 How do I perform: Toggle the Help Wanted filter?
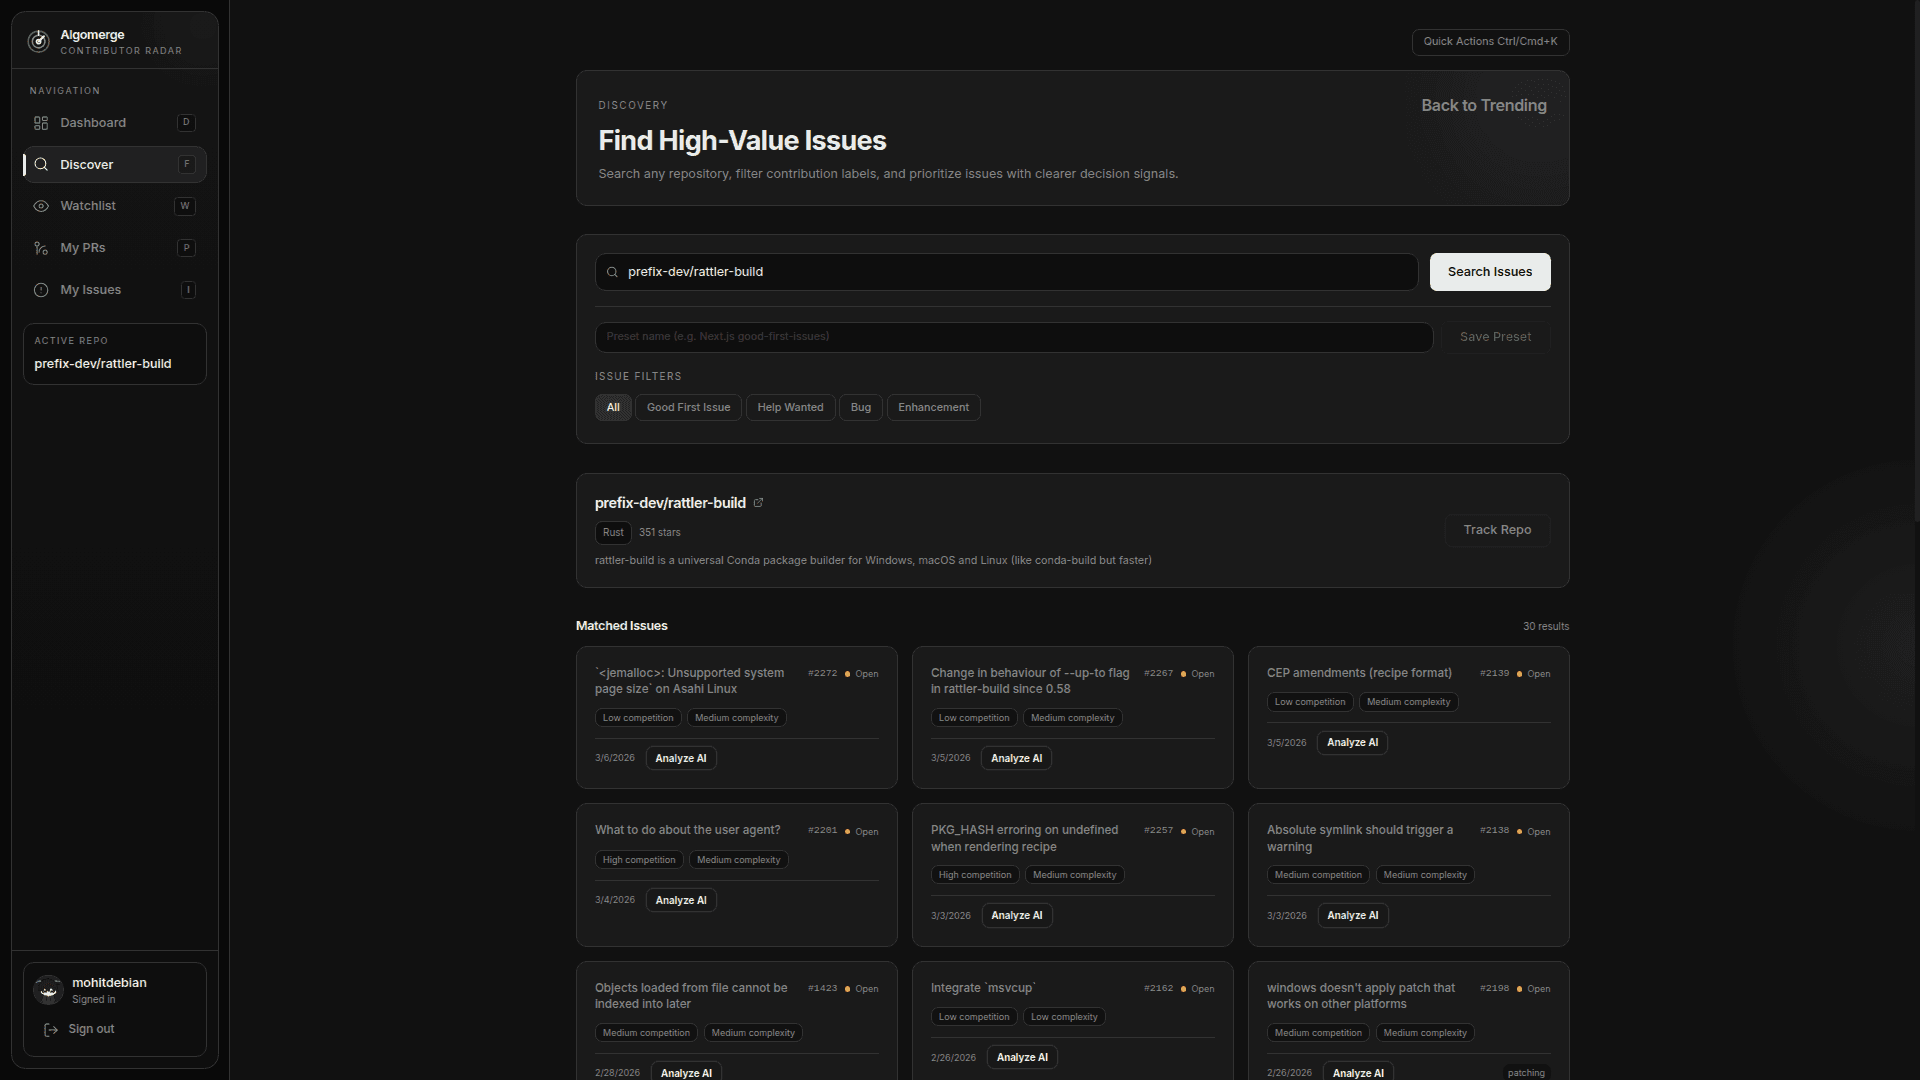pyautogui.click(x=790, y=408)
